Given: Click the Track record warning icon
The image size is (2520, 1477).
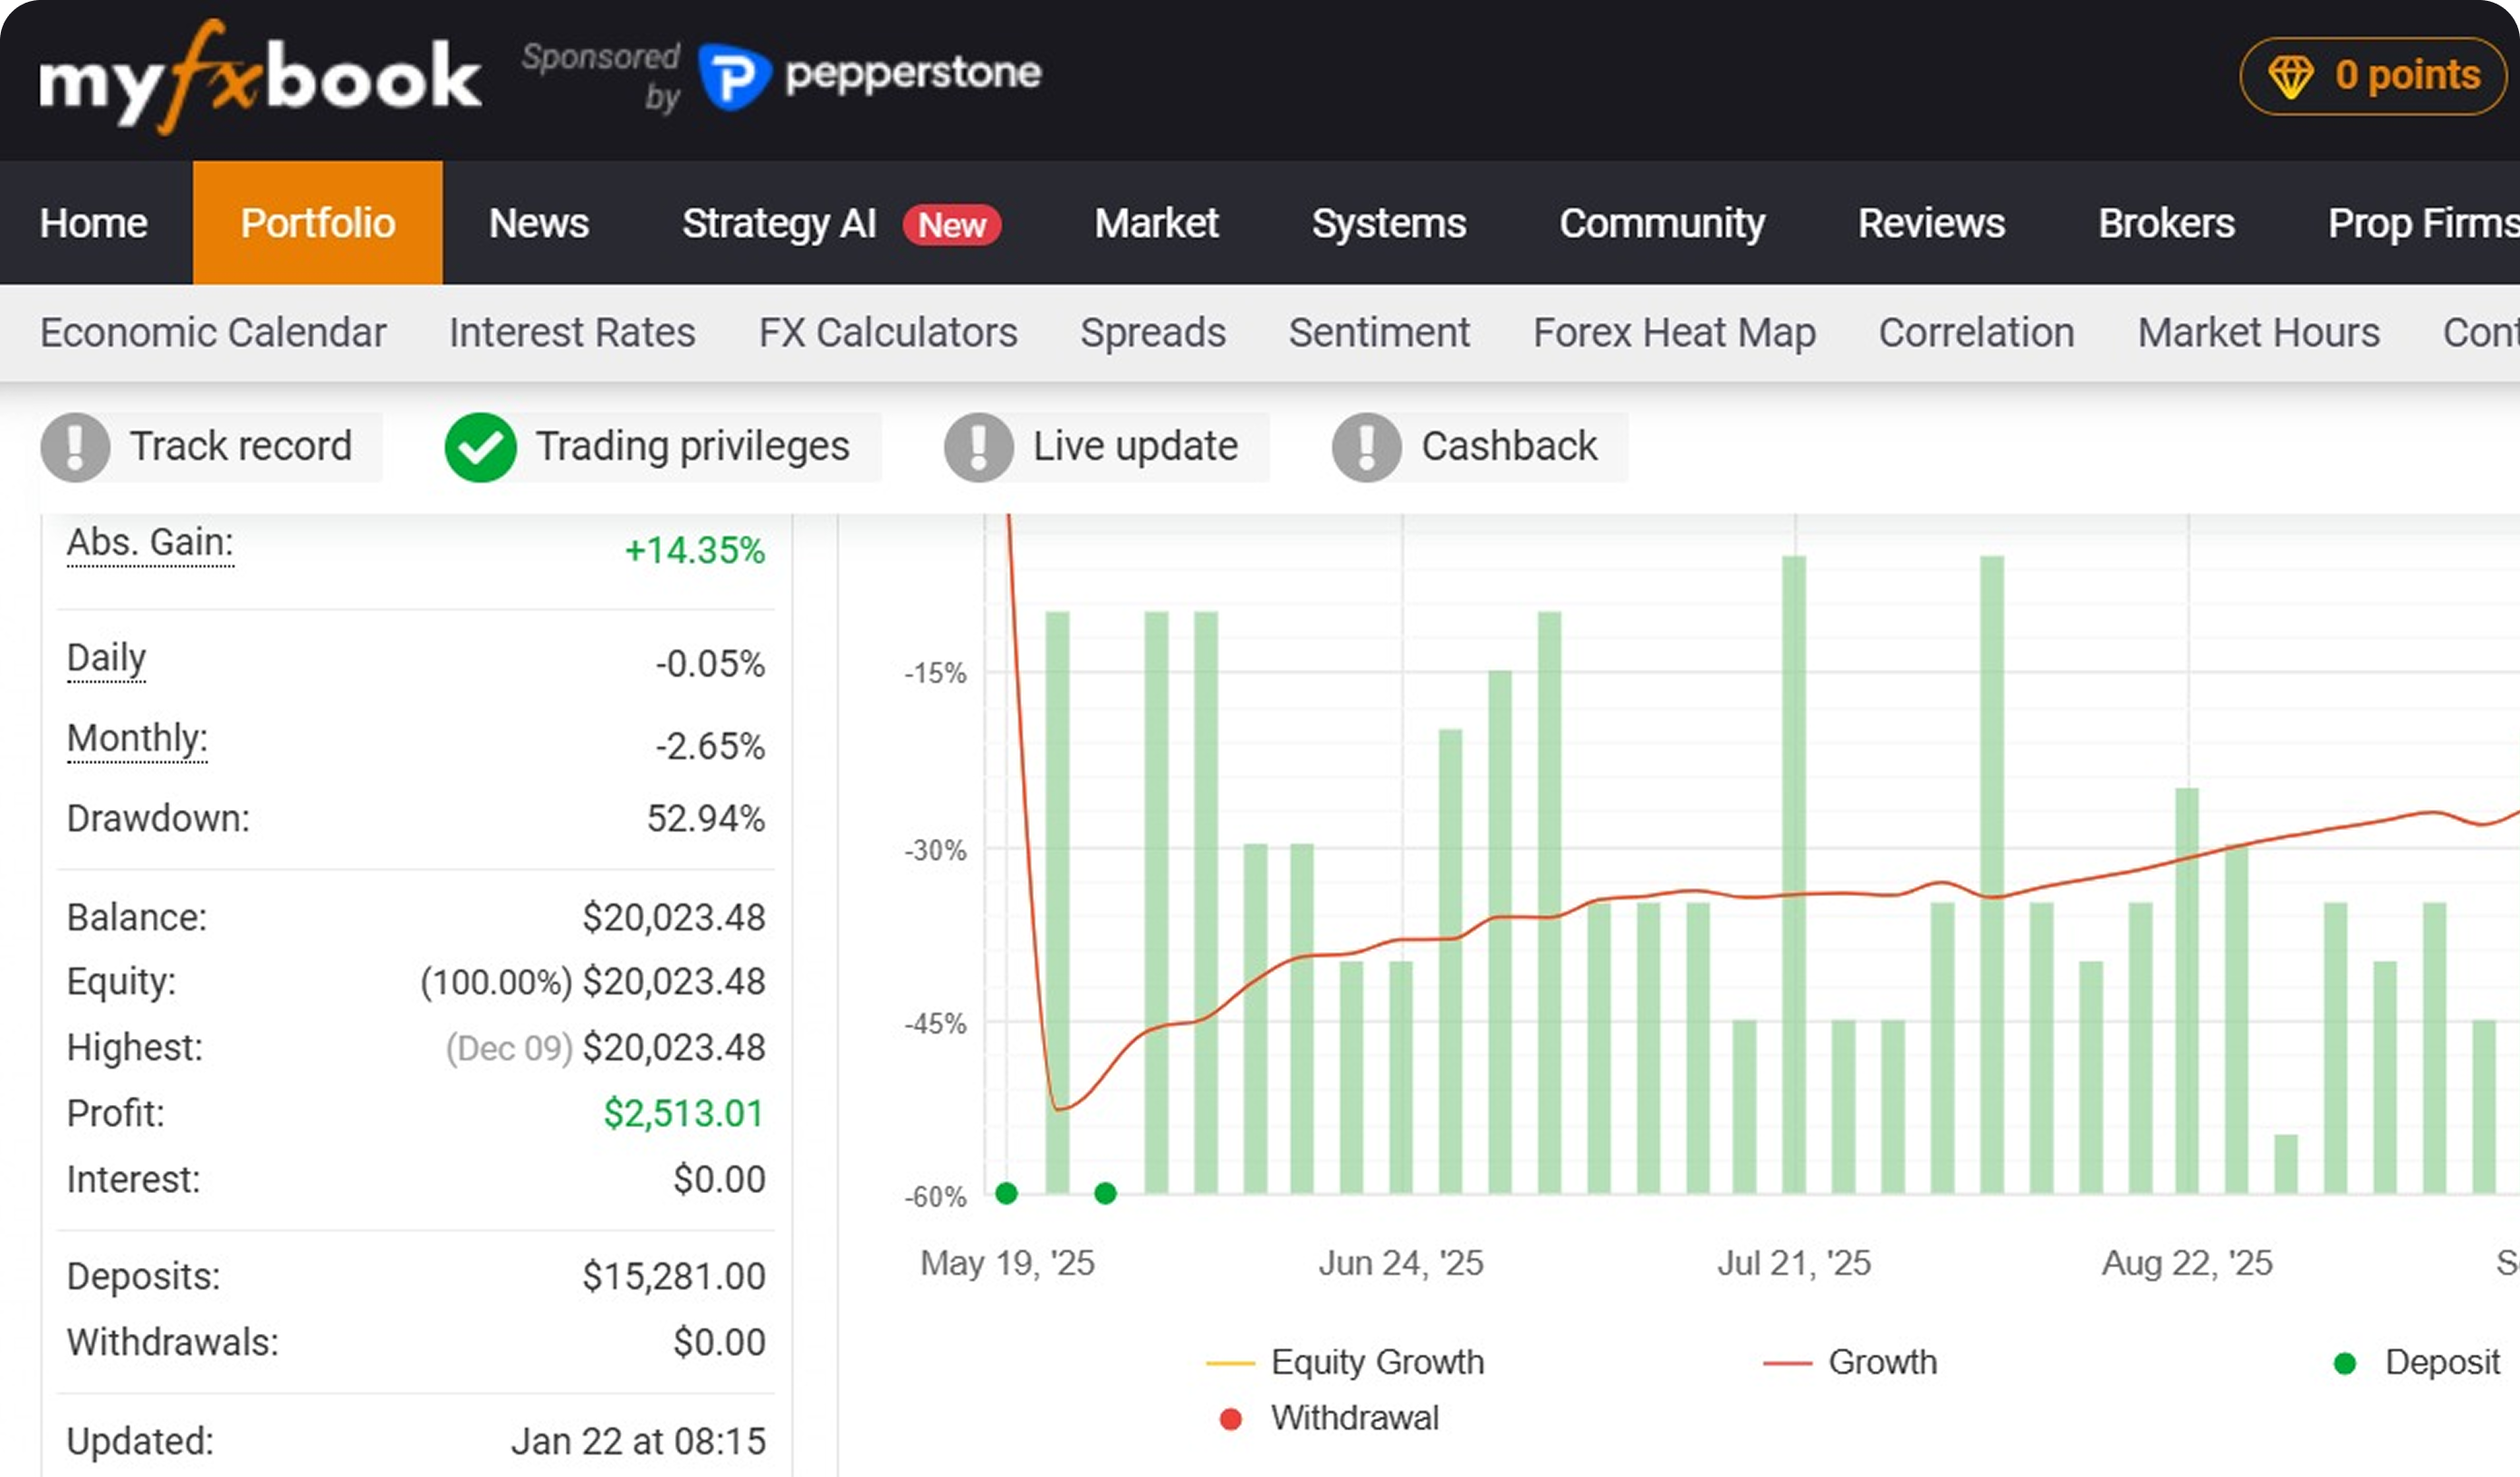Looking at the screenshot, I should tap(75, 447).
